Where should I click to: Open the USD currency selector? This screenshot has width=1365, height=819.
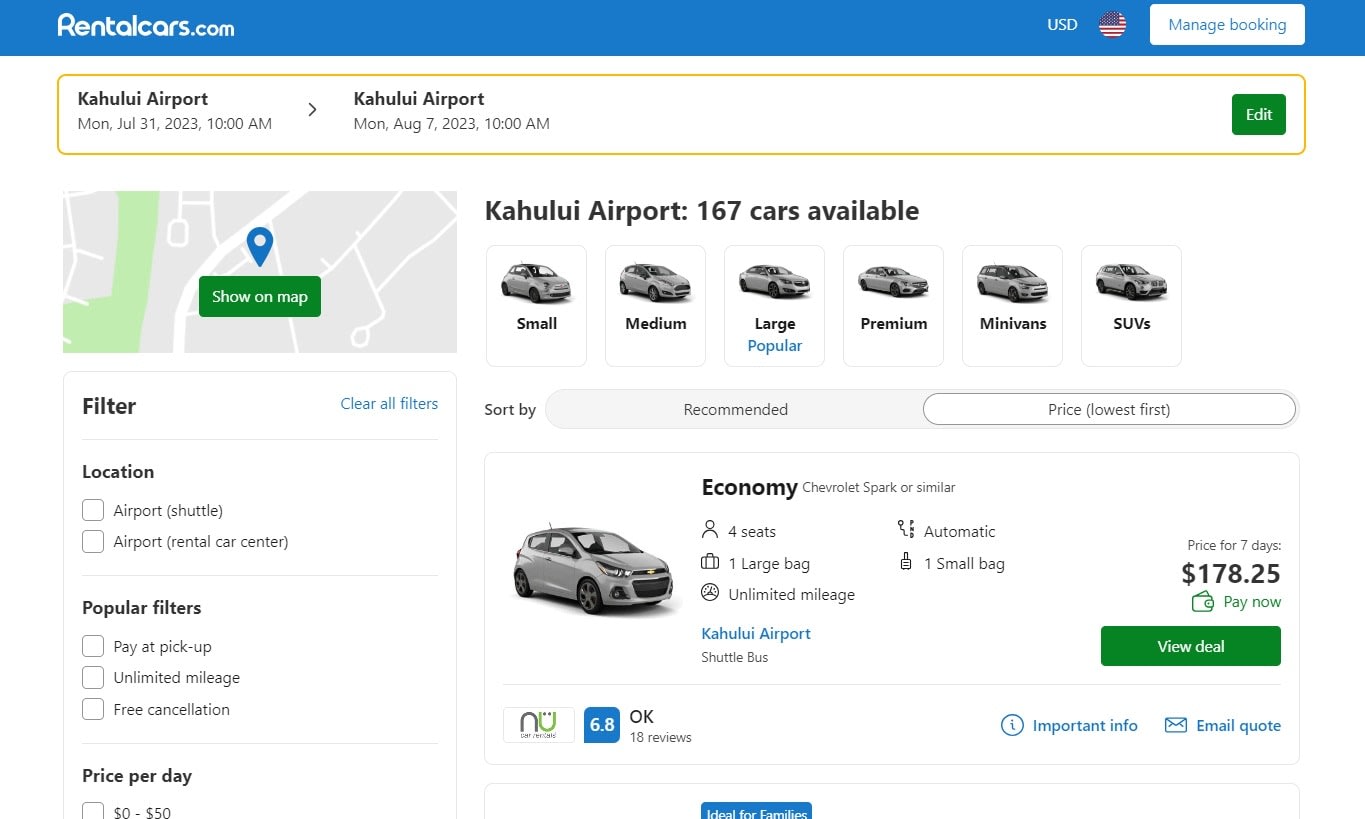1062,25
